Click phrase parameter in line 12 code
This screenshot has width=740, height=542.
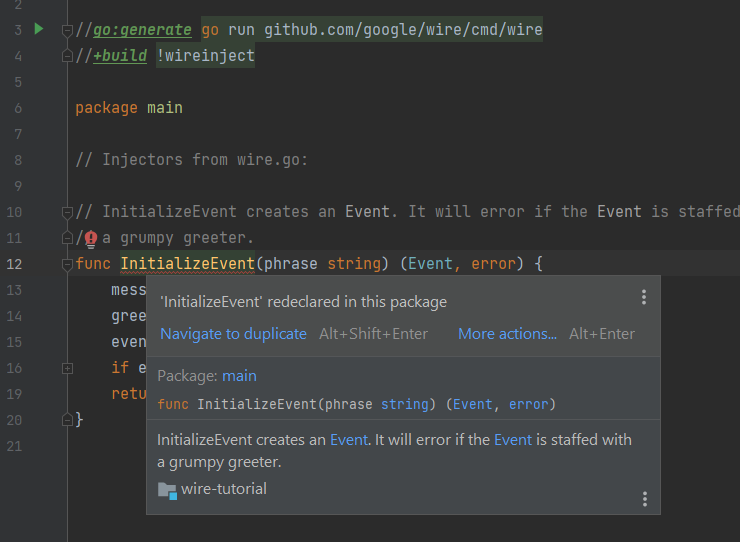(291, 264)
